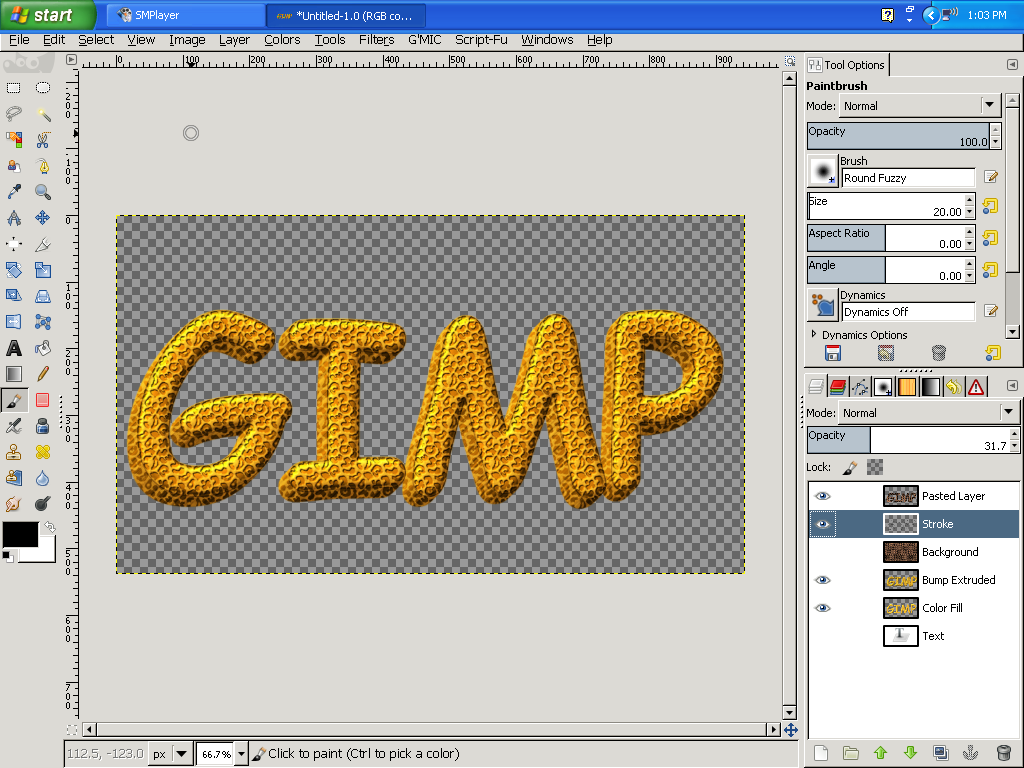This screenshot has width=1024, height=768.
Task: Activate the Scissors Select tool
Action: (43, 140)
